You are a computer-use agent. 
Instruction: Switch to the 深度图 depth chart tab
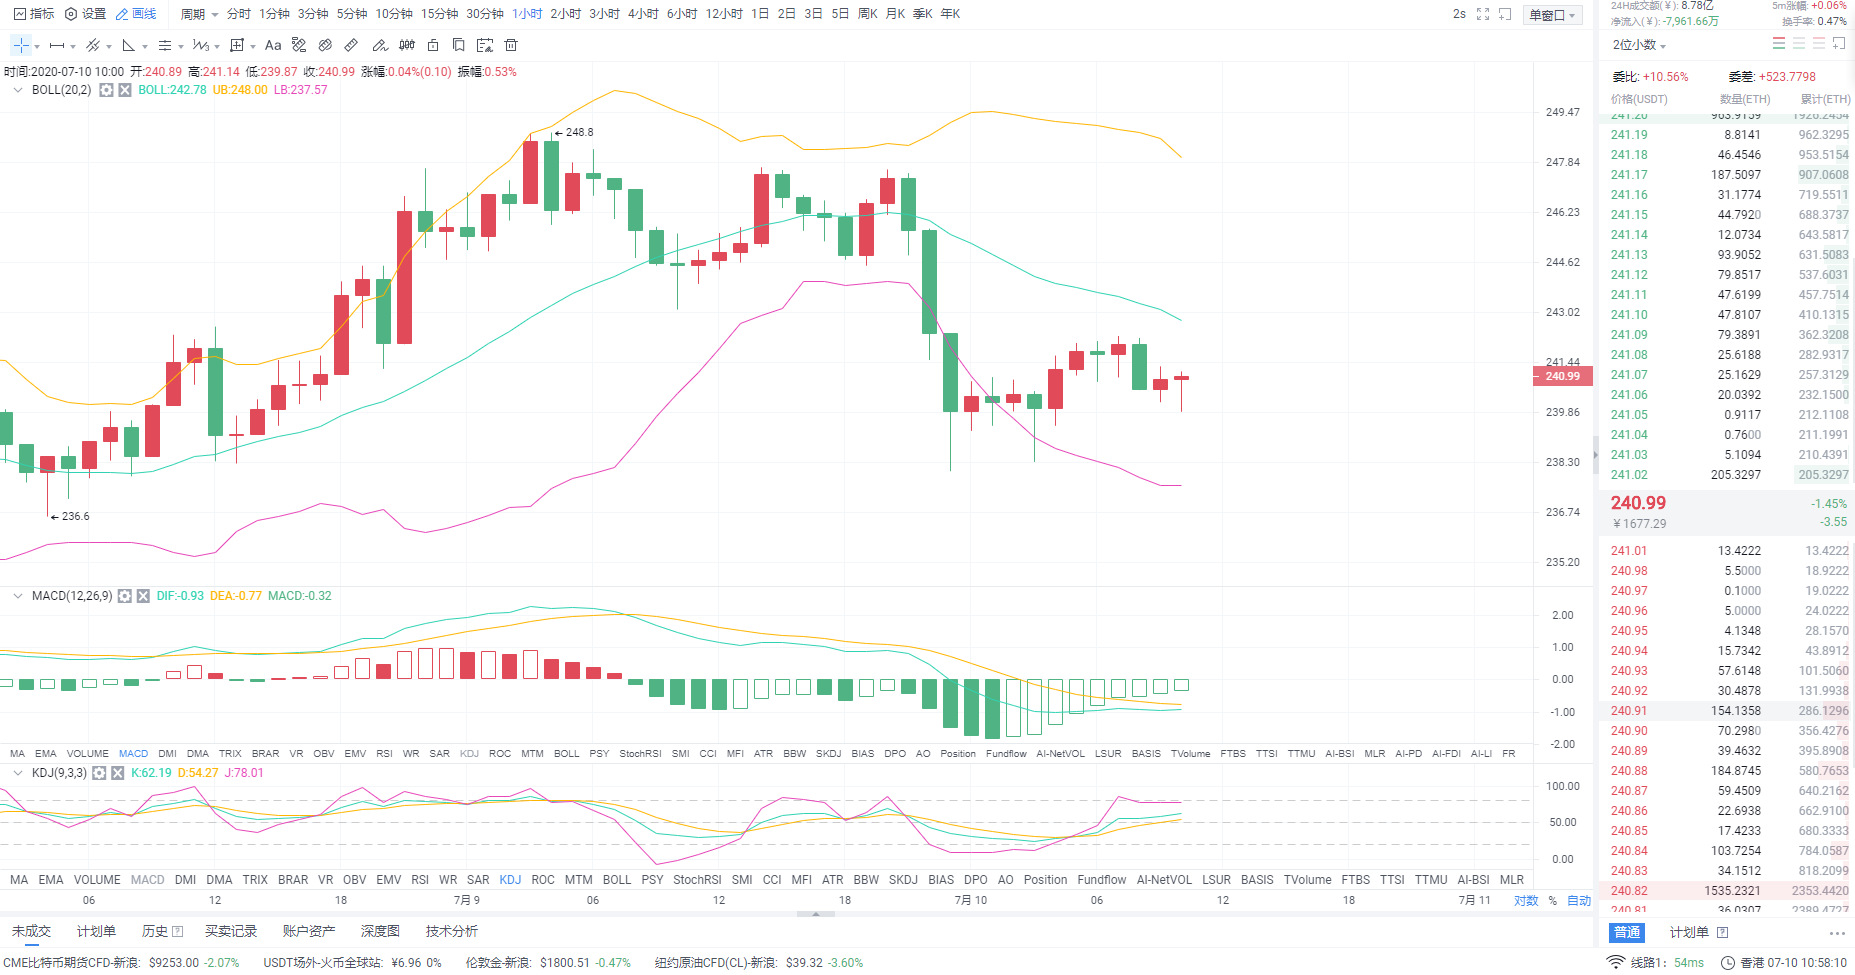click(x=380, y=931)
